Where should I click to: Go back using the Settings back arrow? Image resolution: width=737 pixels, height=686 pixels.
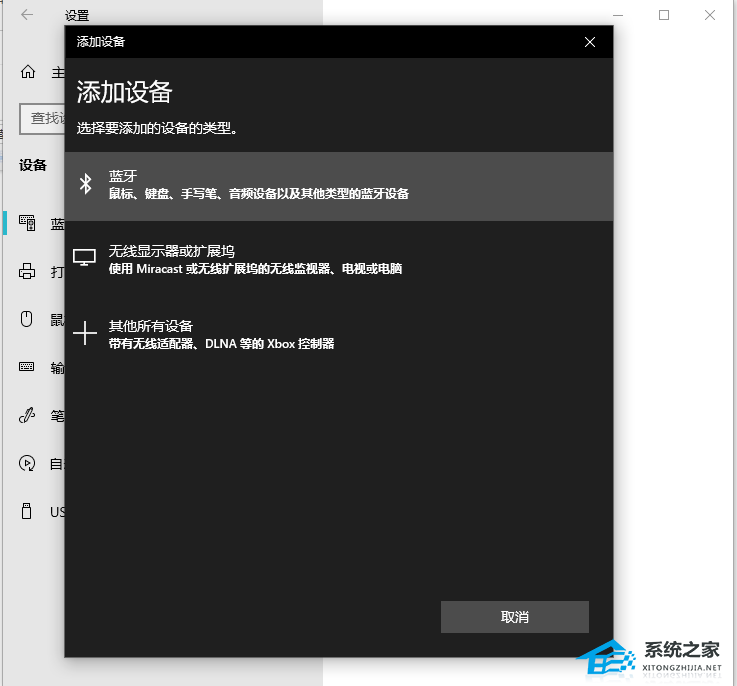click(x=27, y=15)
